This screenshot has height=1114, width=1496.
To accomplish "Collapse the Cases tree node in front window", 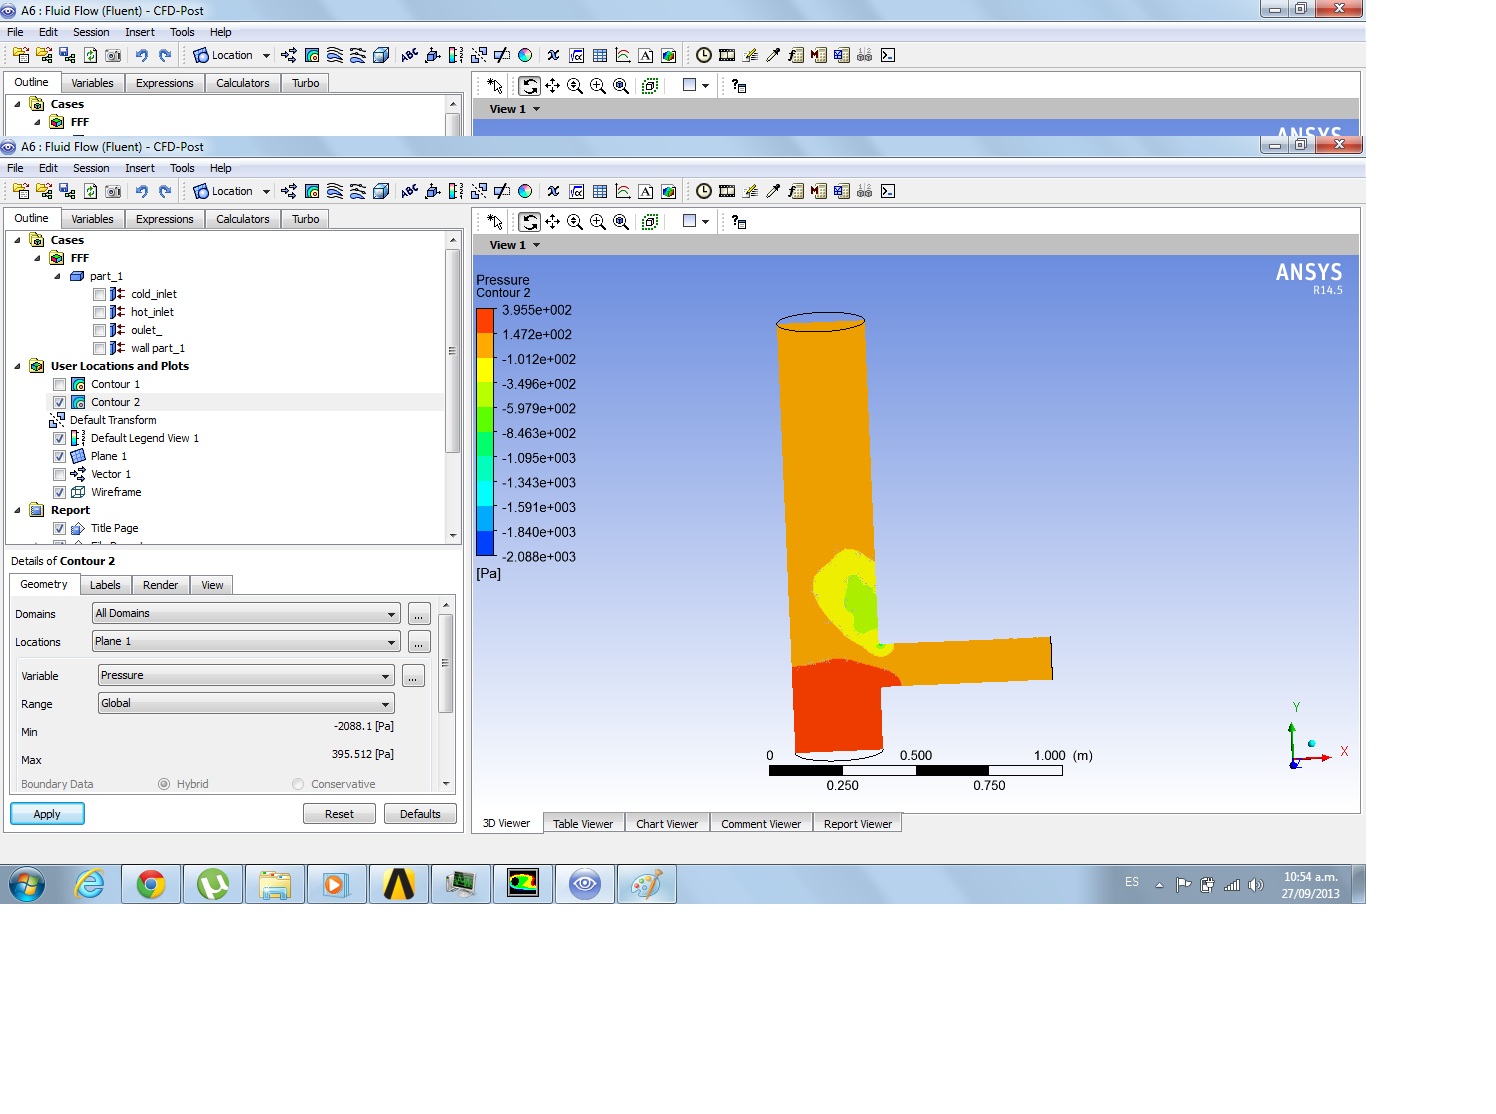I will pos(17,240).
